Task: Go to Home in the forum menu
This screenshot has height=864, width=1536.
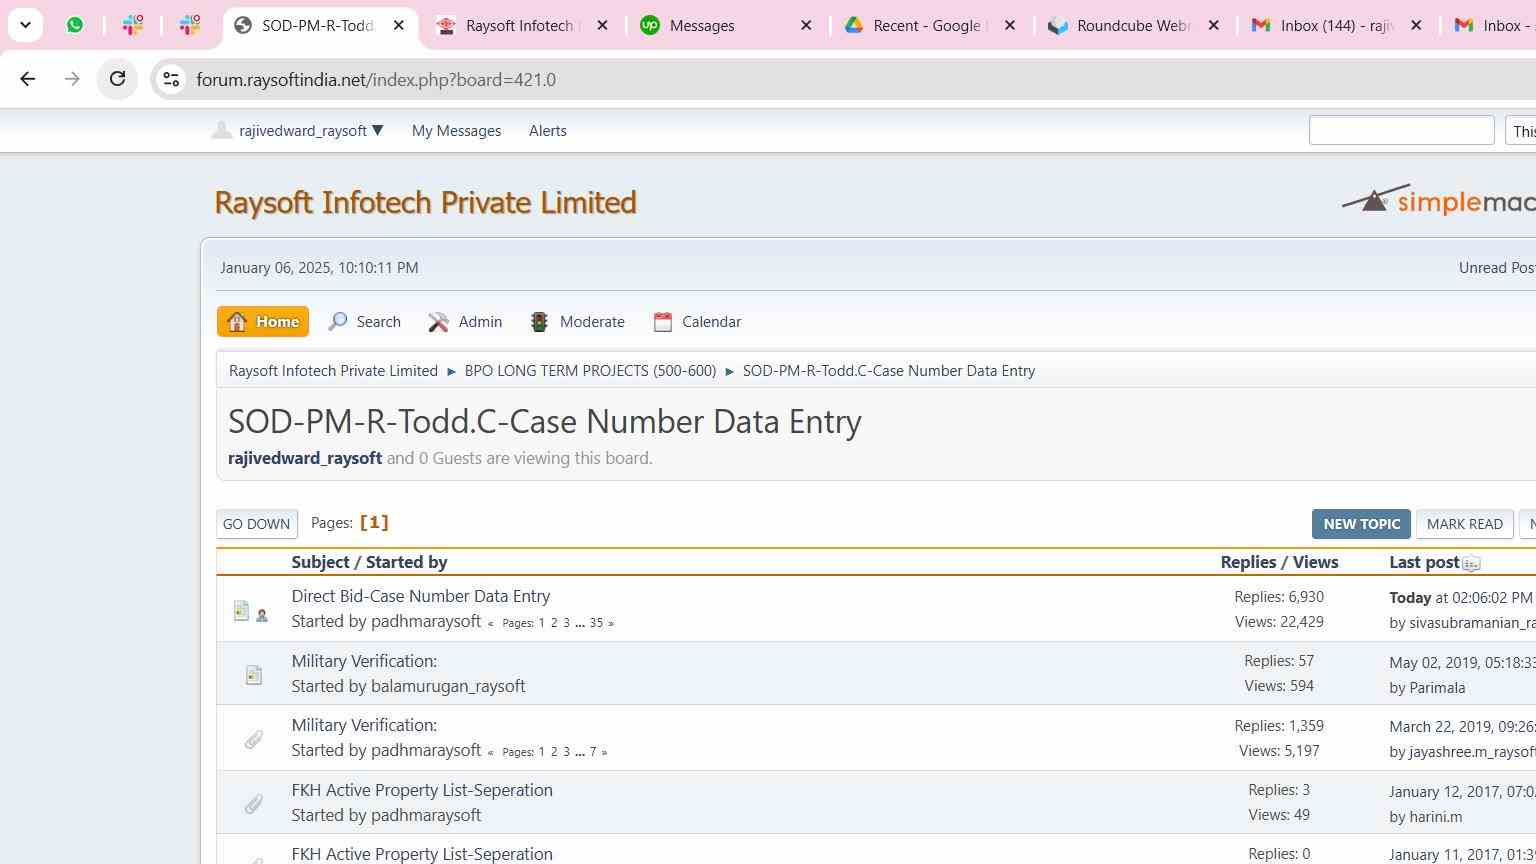Action: coord(263,322)
